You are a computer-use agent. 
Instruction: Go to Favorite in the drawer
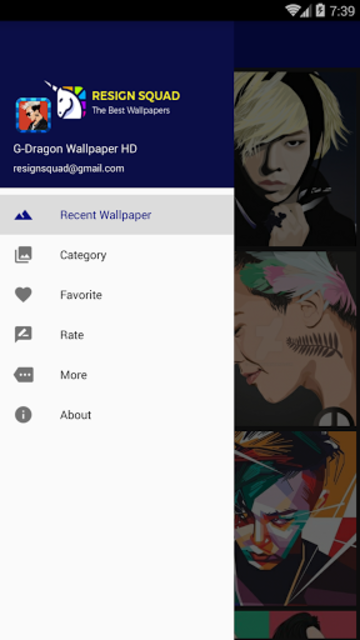click(x=117, y=295)
